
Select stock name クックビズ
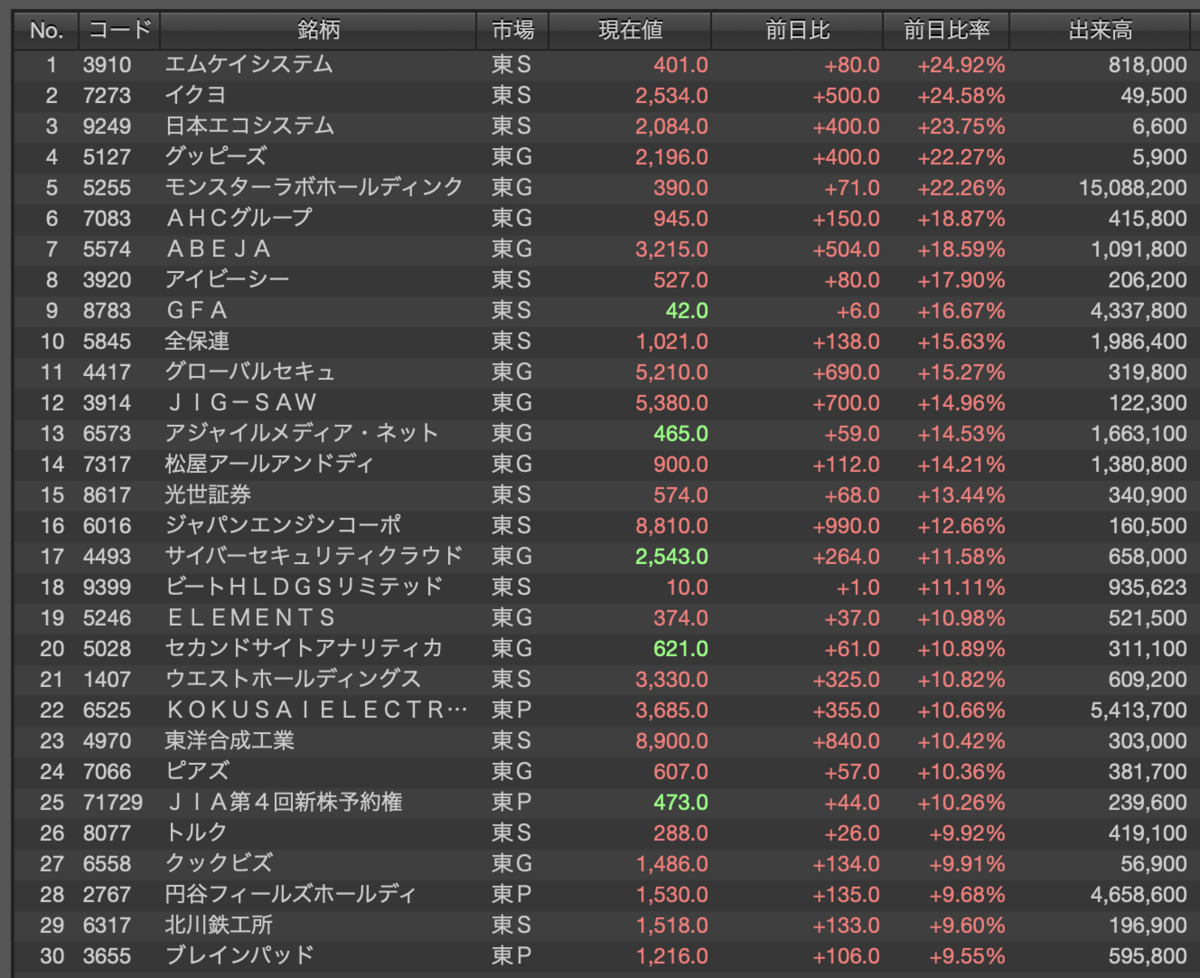[x=218, y=863]
